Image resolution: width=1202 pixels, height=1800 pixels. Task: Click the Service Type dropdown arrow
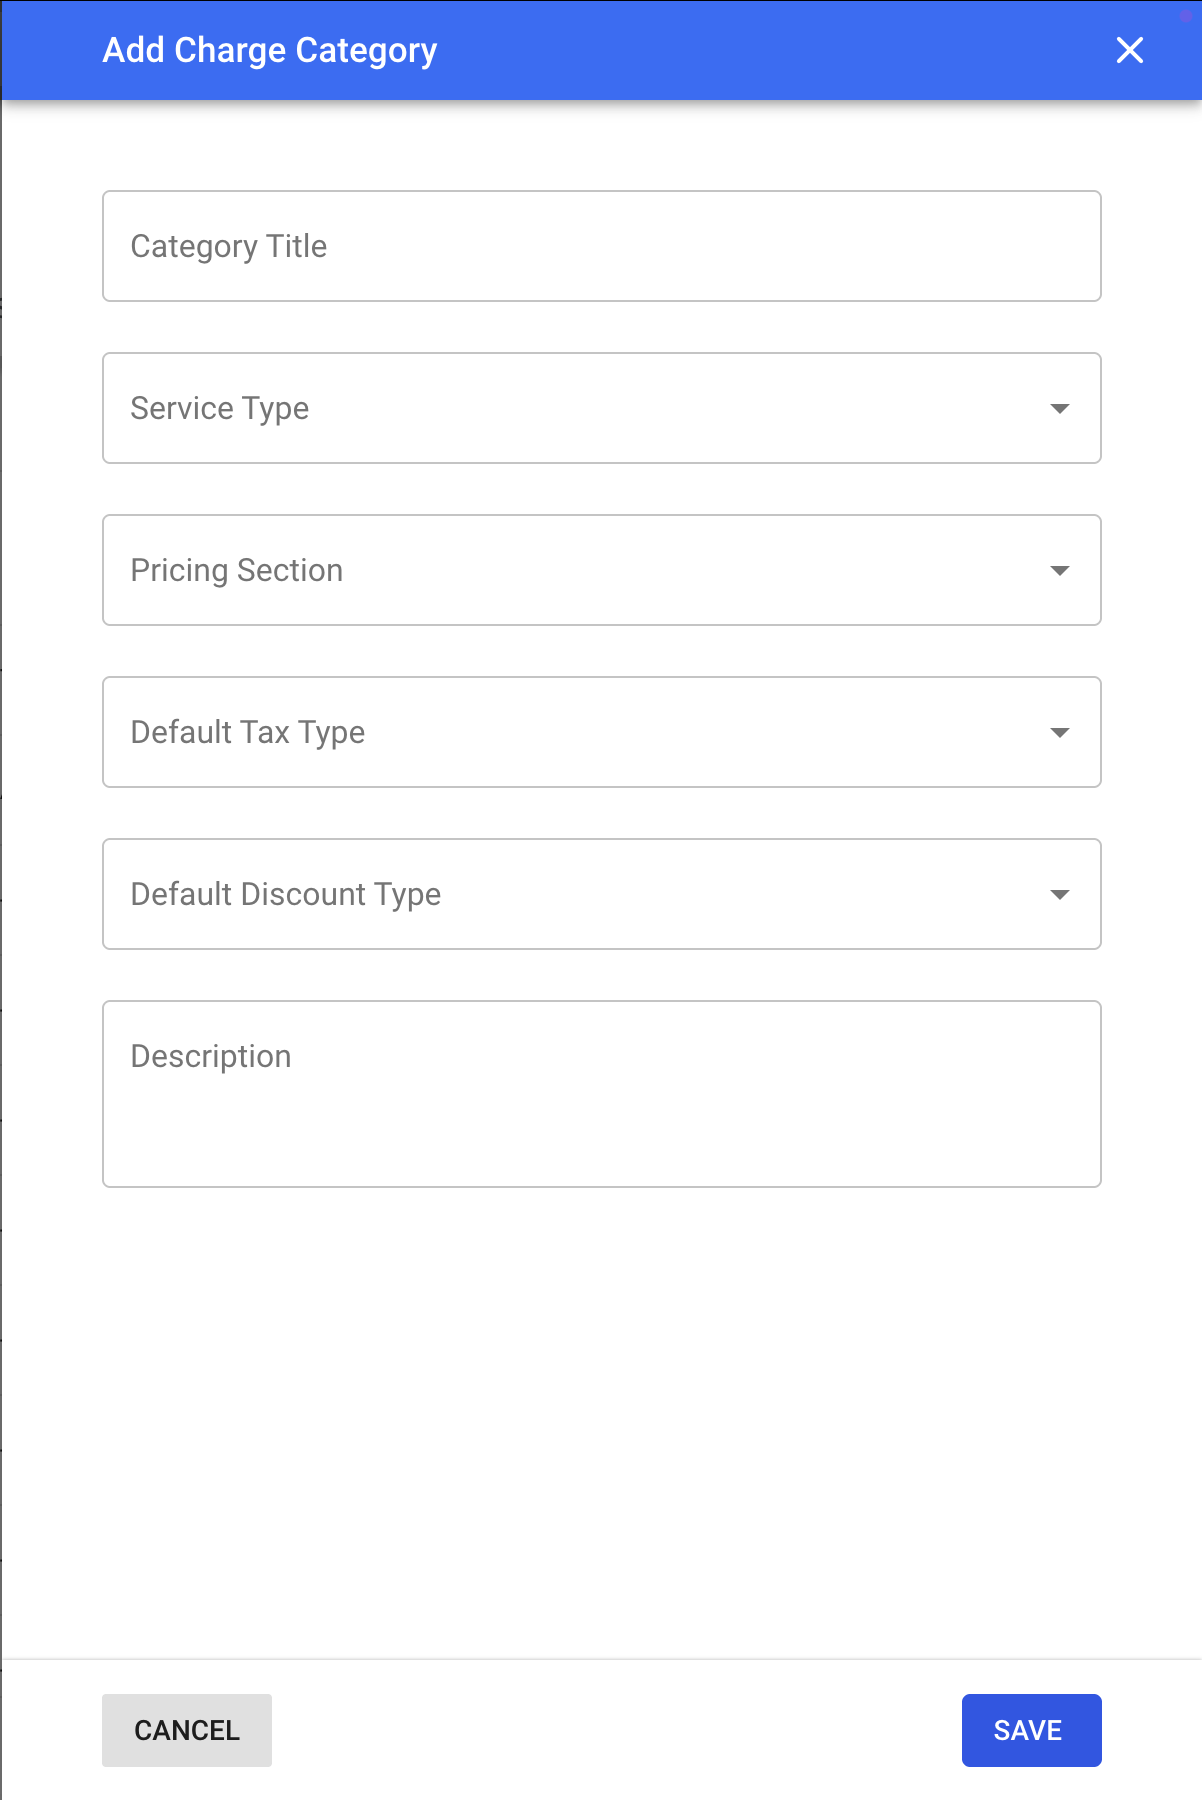1060,408
